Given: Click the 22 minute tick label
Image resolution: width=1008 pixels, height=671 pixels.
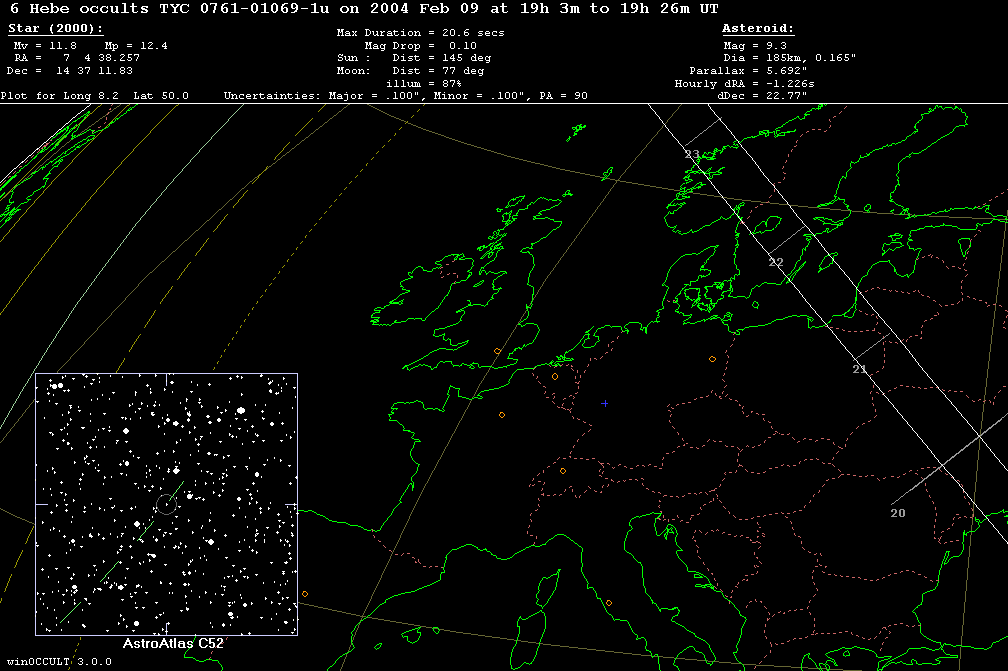Looking at the screenshot, I should click(x=776, y=262).
